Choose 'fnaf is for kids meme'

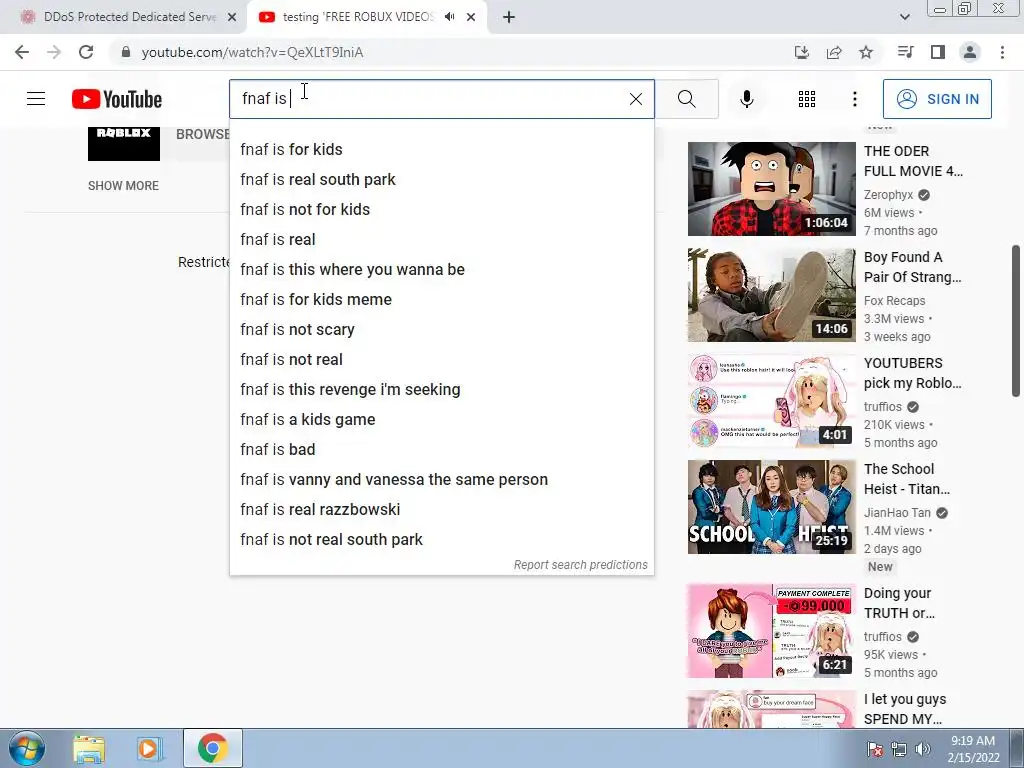coord(441,300)
